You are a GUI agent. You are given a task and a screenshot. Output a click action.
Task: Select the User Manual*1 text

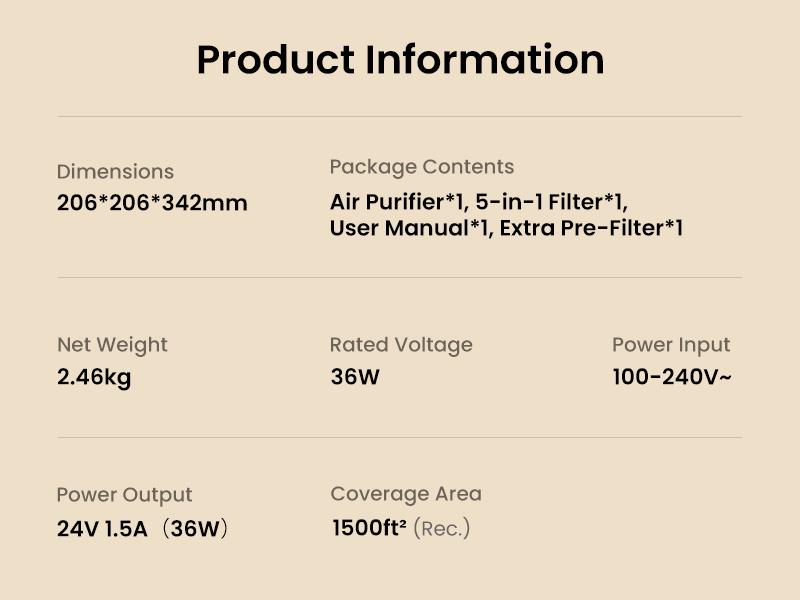click(410, 228)
